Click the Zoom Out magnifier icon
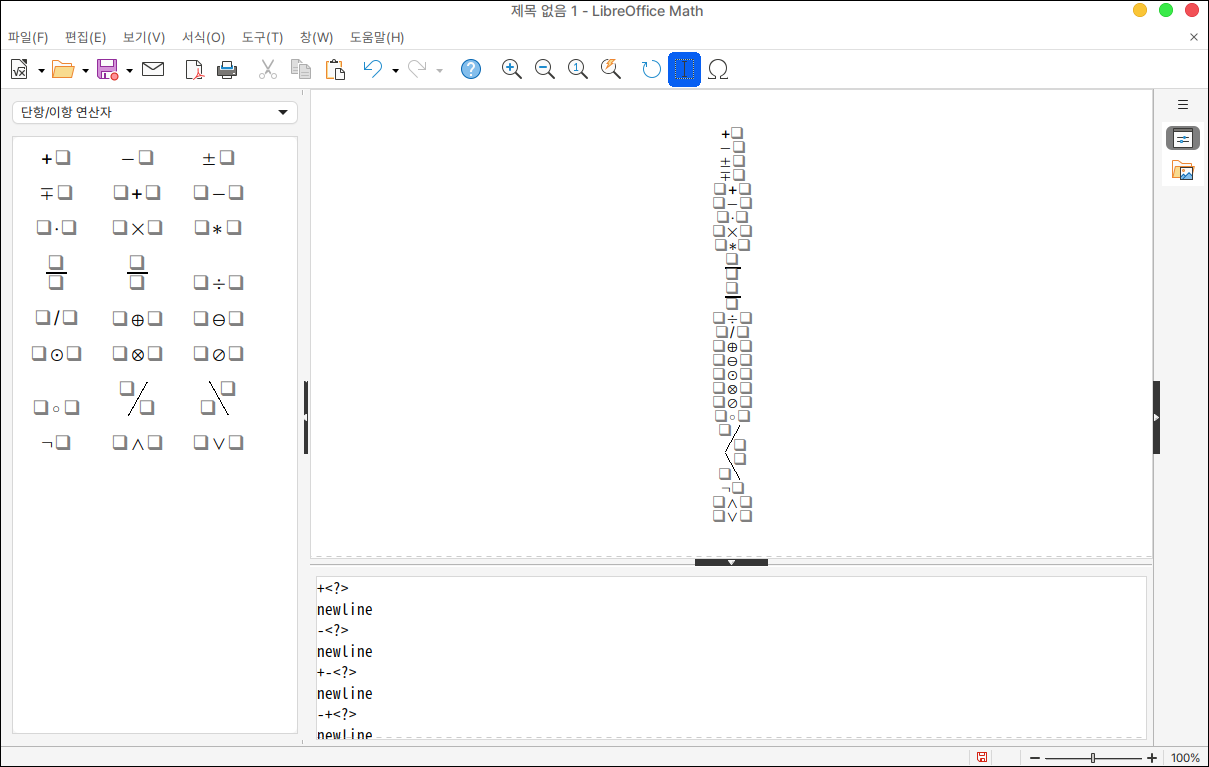 [545, 69]
